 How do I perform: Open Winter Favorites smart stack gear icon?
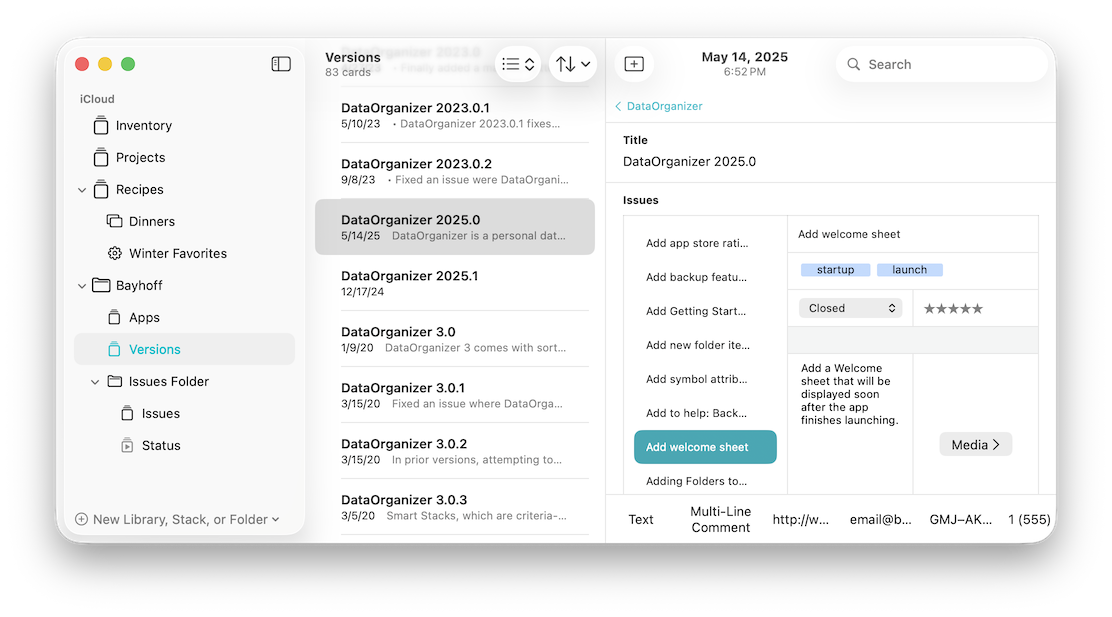click(114, 254)
